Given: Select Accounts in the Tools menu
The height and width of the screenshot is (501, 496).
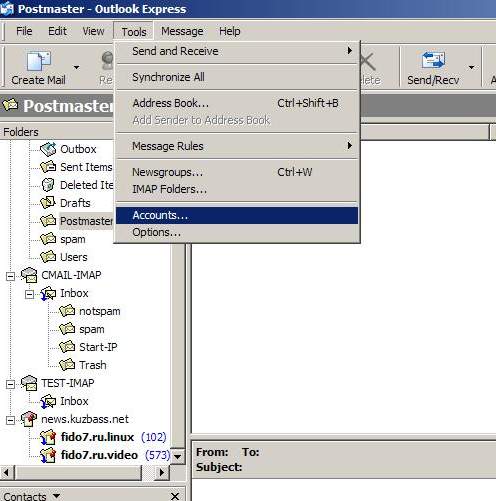Looking at the screenshot, I should 237,215.
